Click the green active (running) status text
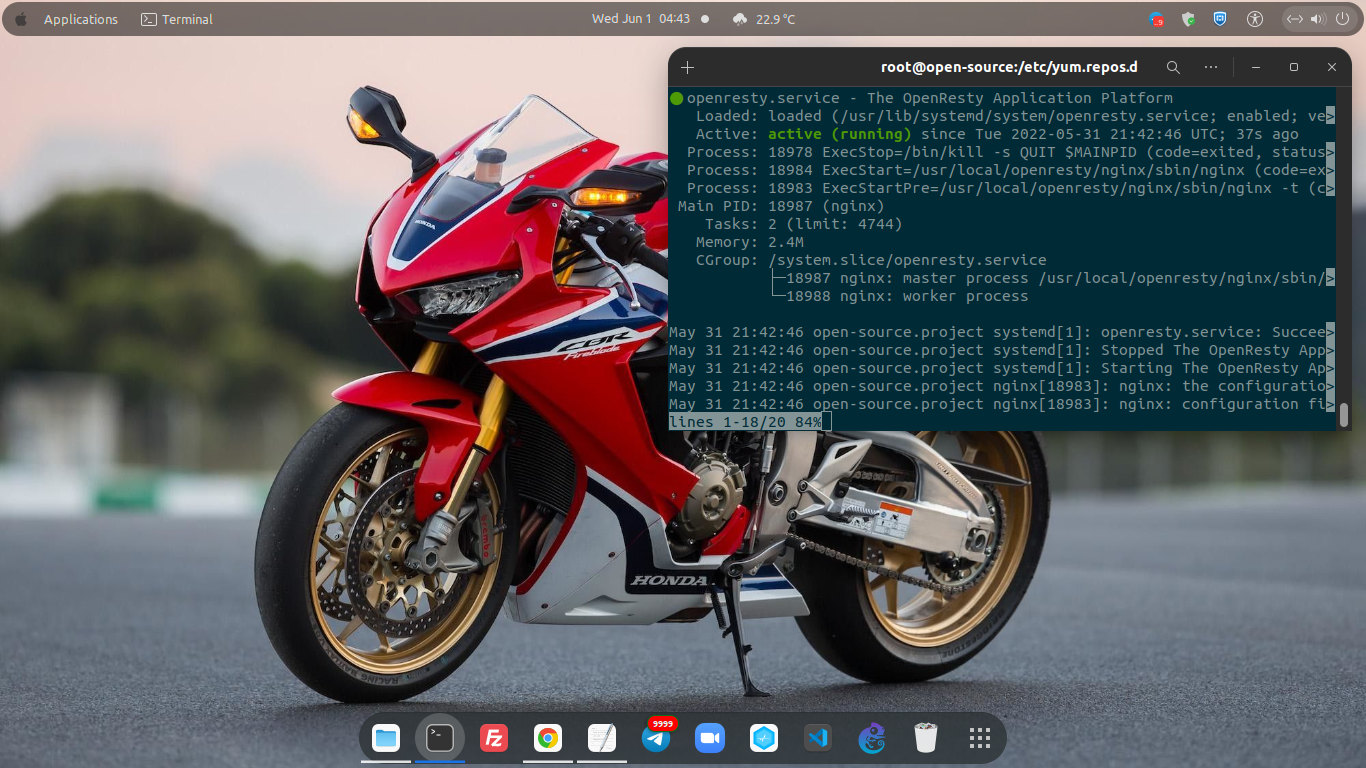Screen dimensions: 1366x768 pyautogui.click(x=840, y=134)
